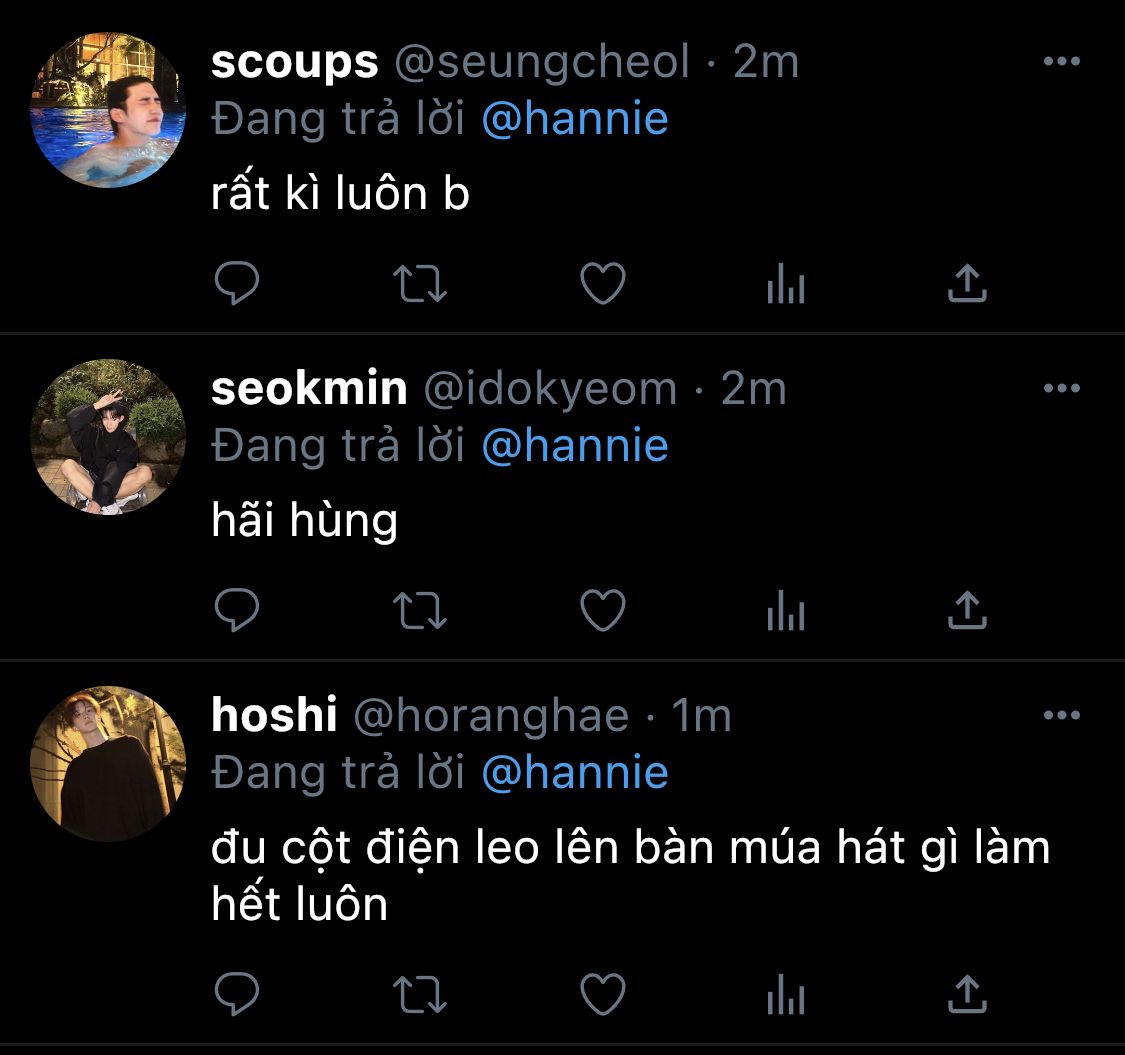This screenshot has height=1055, width=1125.
Task: Retweet scoups' reply
Action: coord(420,283)
